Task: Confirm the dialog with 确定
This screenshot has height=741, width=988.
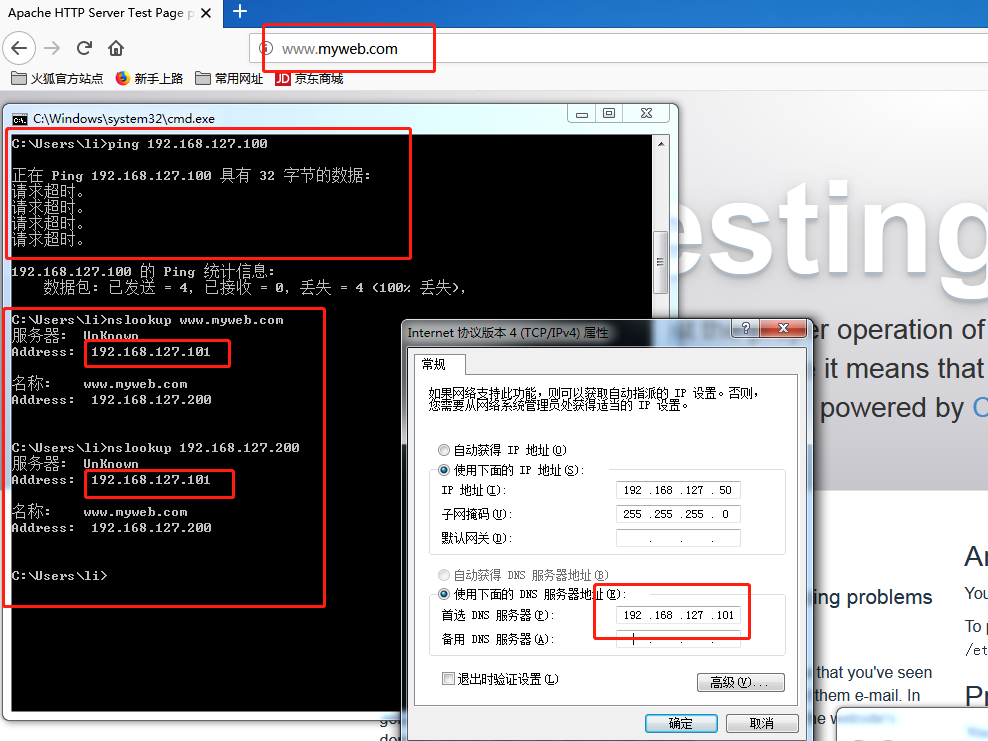Action: click(681, 723)
